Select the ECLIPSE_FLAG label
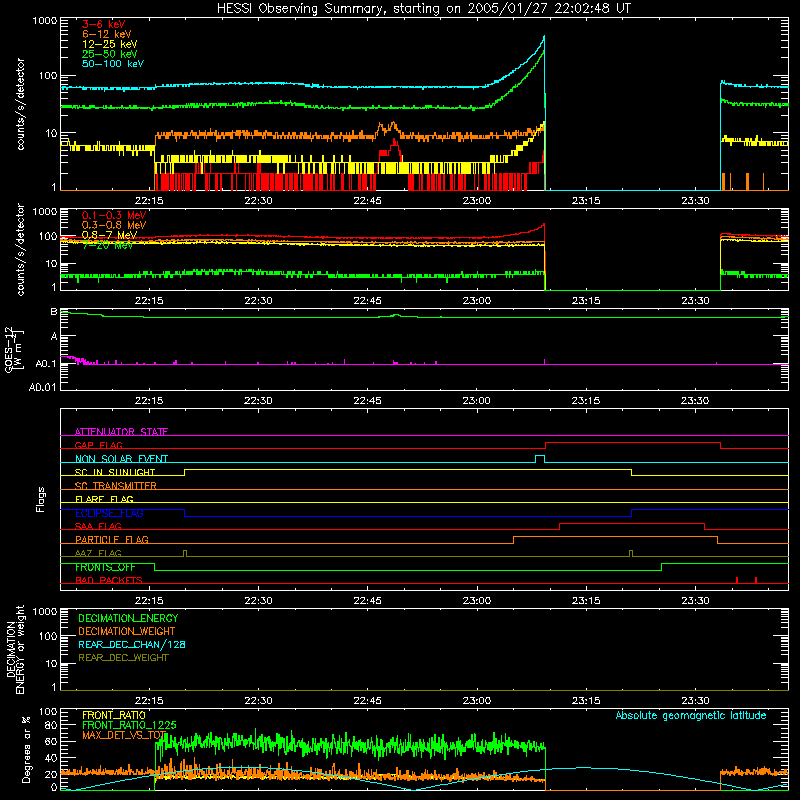The image size is (800, 800). point(109,513)
